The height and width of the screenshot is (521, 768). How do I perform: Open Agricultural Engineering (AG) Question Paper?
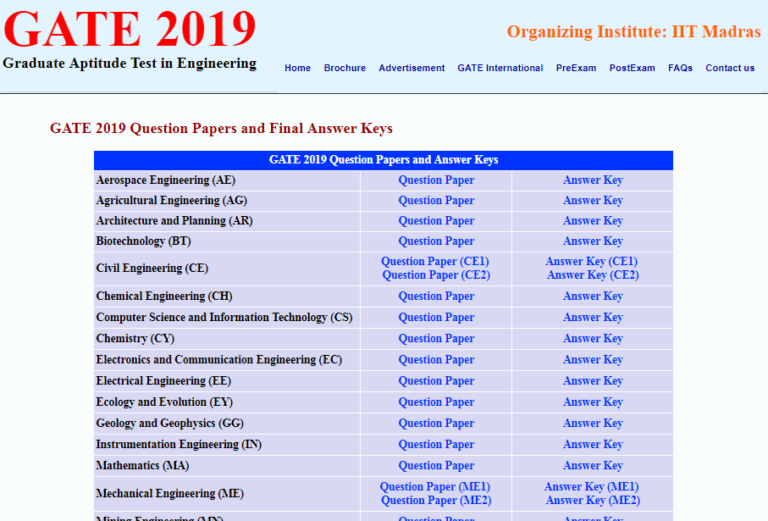tap(436, 200)
